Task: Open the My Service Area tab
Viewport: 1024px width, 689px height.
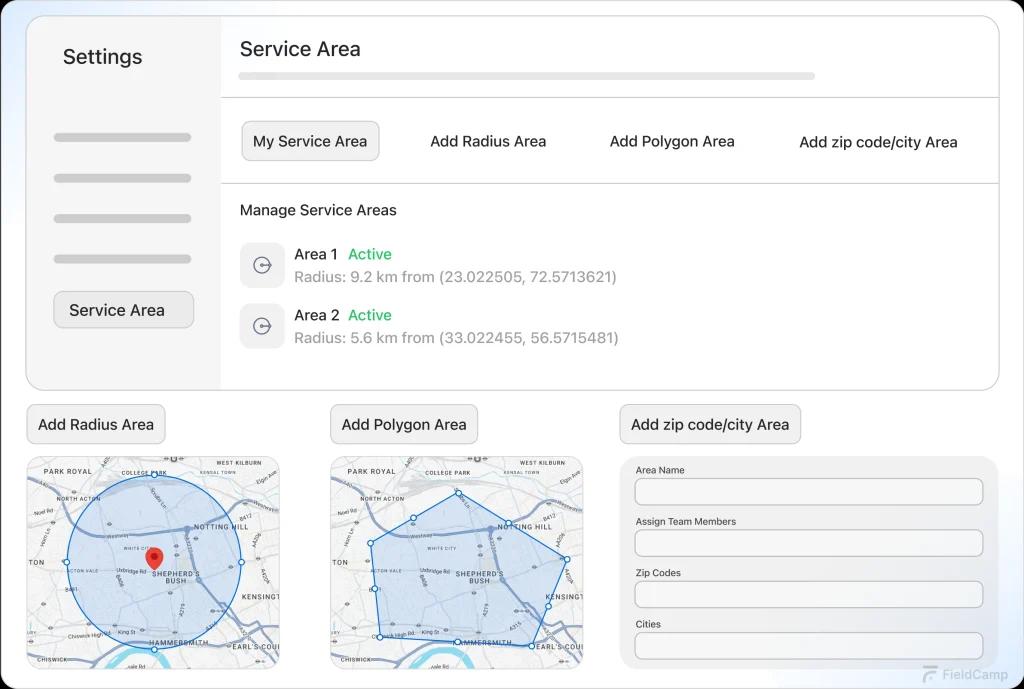Action: 310,141
